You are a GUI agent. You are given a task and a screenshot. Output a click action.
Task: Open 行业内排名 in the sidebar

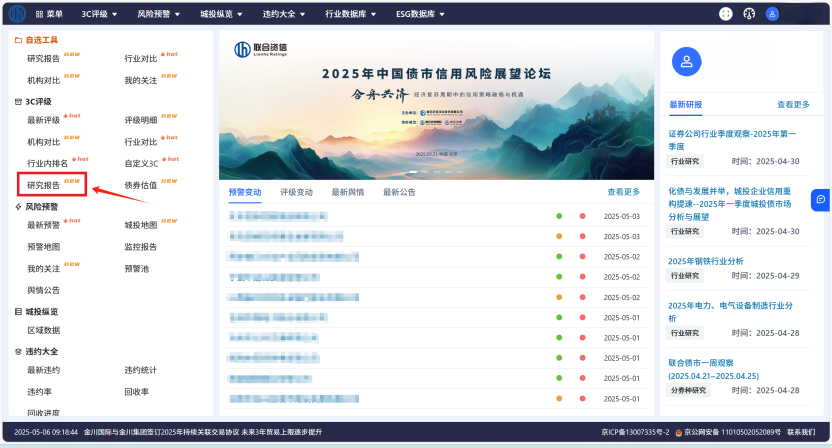[x=48, y=163]
